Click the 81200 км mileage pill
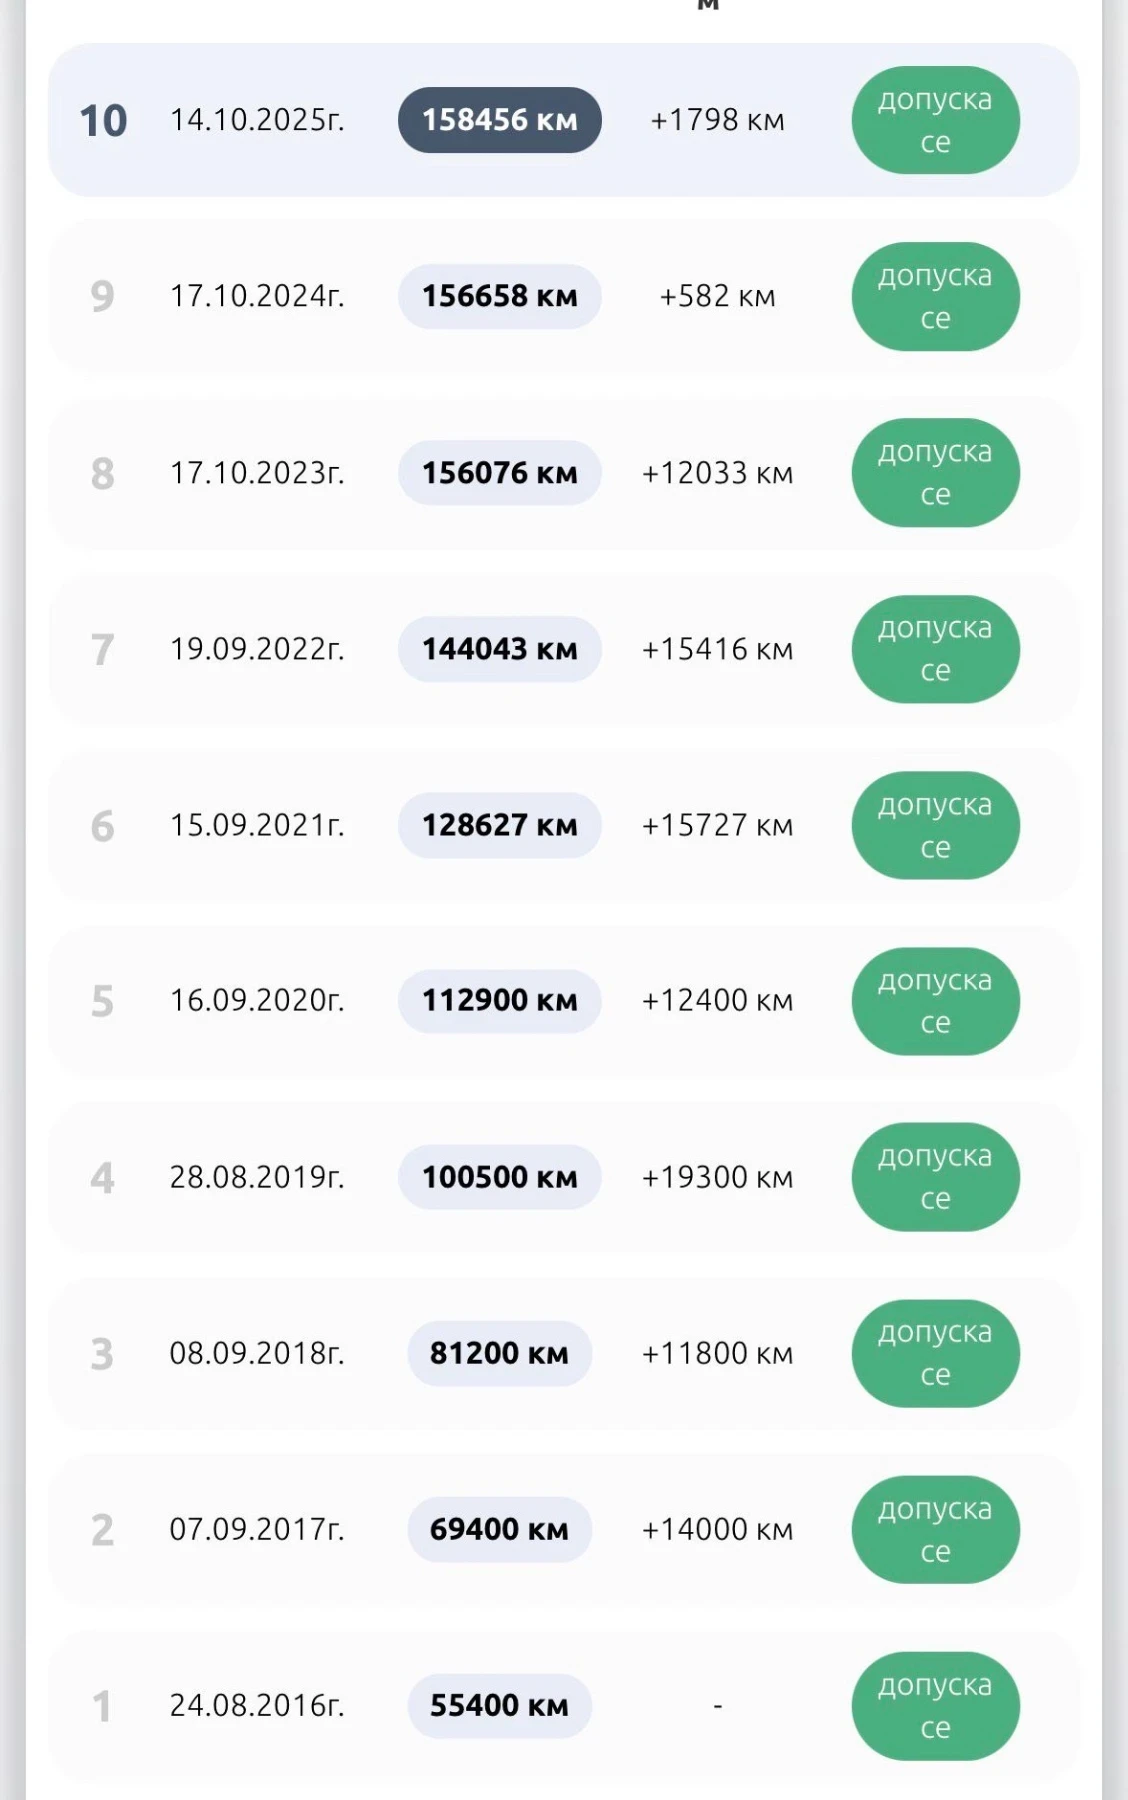The height and width of the screenshot is (1800, 1128). click(500, 1353)
